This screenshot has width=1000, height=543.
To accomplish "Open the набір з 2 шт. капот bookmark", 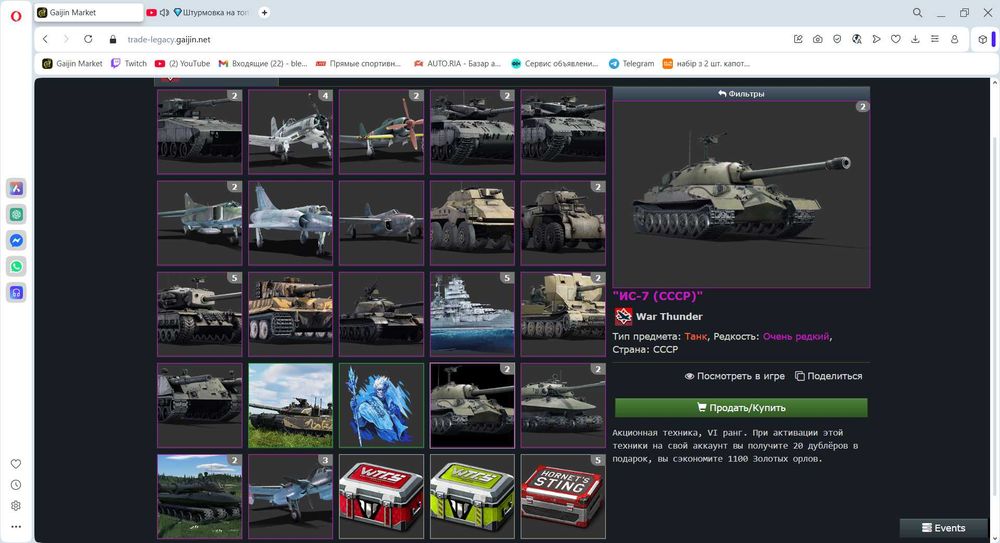I will pos(706,63).
